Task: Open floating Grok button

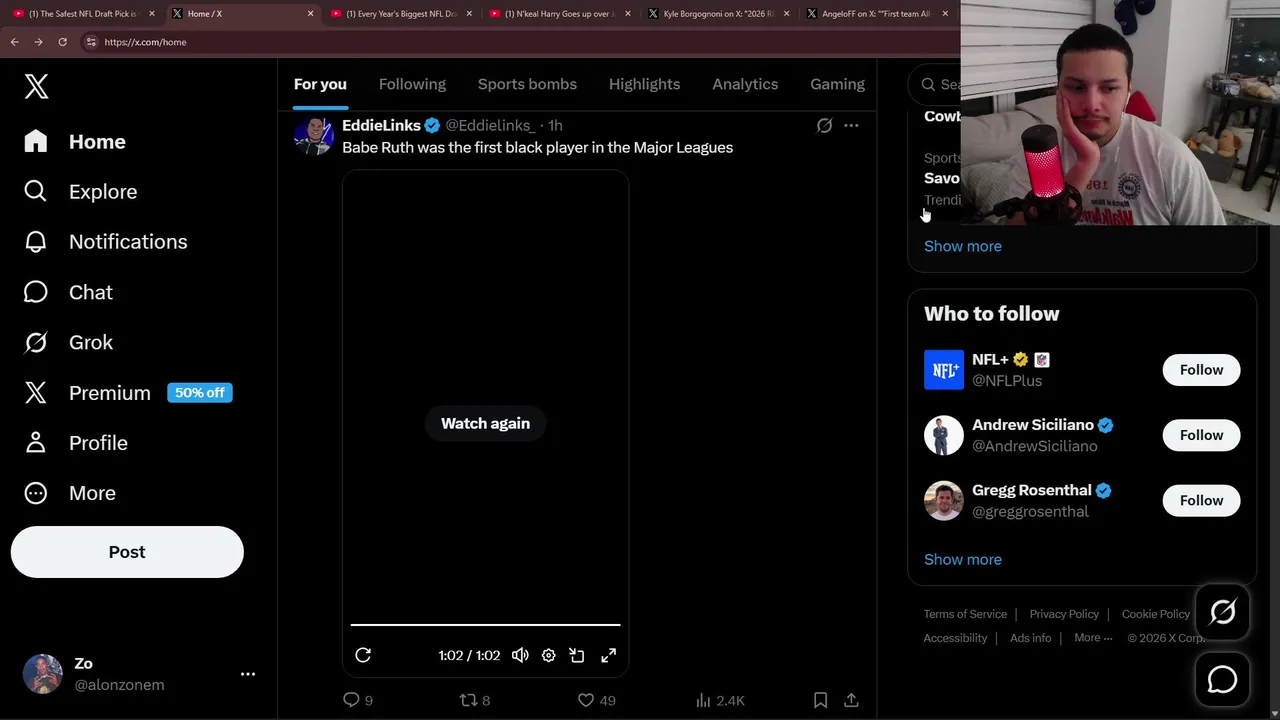Action: [1222, 612]
